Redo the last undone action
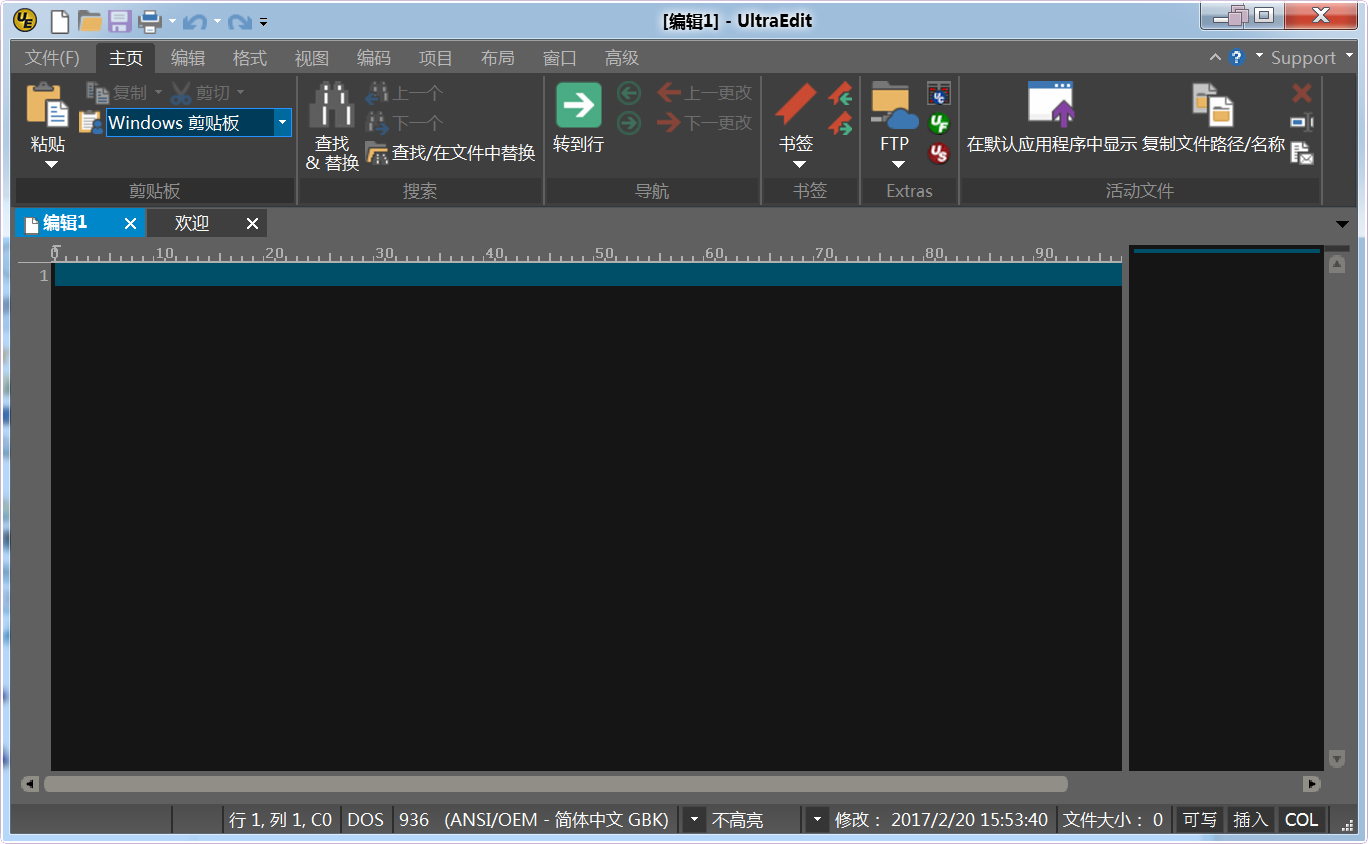 coord(239,21)
